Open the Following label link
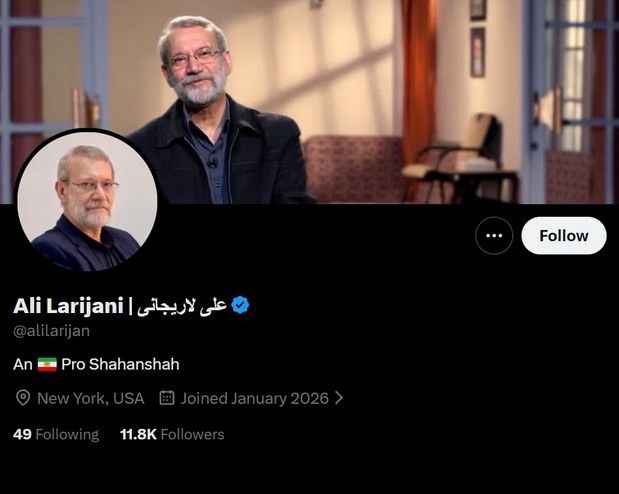The height and width of the screenshot is (494, 619). (x=67, y=434)
